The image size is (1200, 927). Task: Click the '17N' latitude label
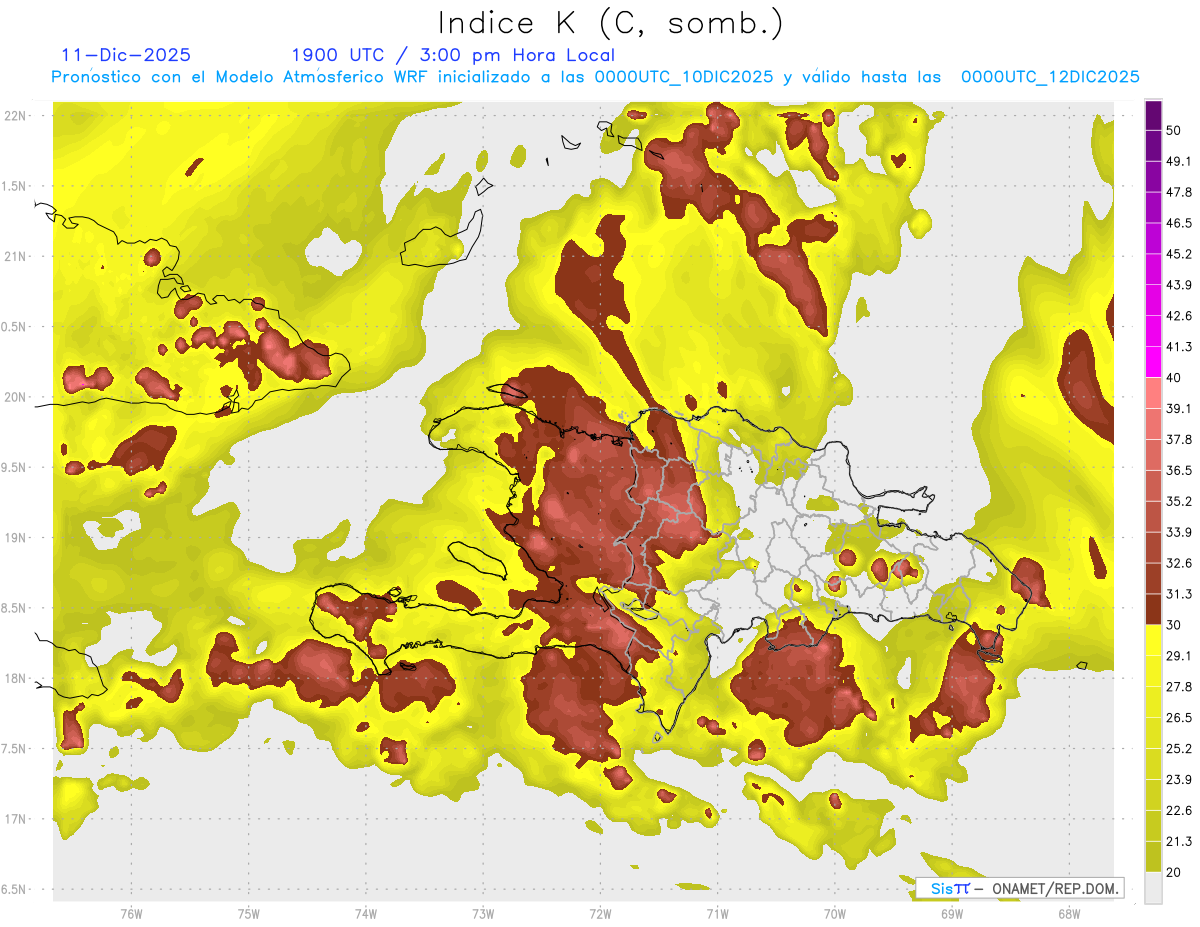17,819
